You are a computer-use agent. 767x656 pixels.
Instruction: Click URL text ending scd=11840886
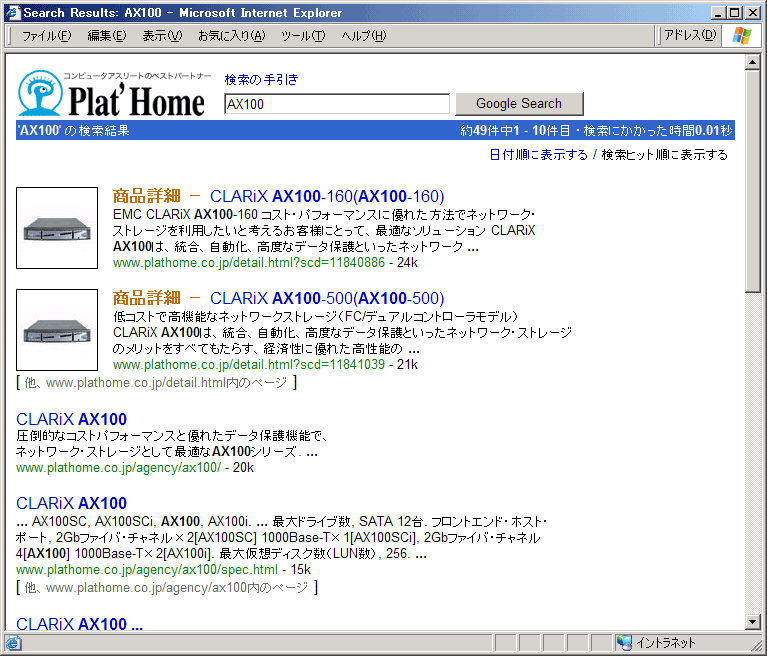click(x=248, y=263)
